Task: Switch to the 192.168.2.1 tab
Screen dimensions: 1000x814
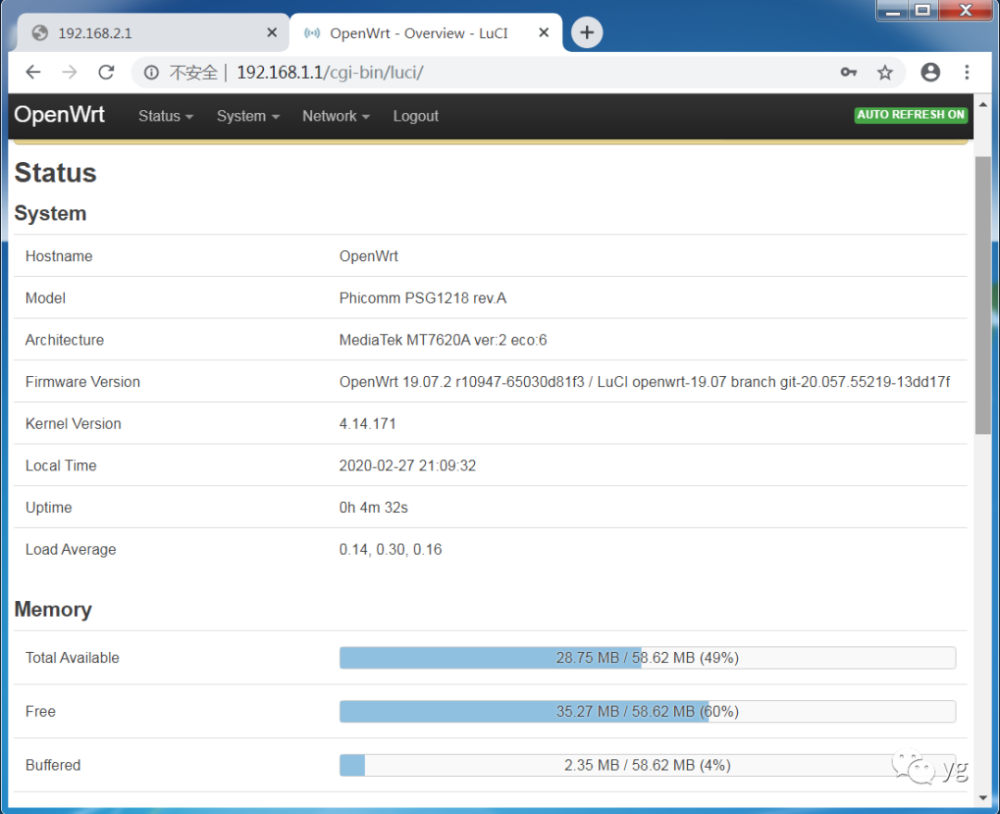Action: [x=153, y=33]
